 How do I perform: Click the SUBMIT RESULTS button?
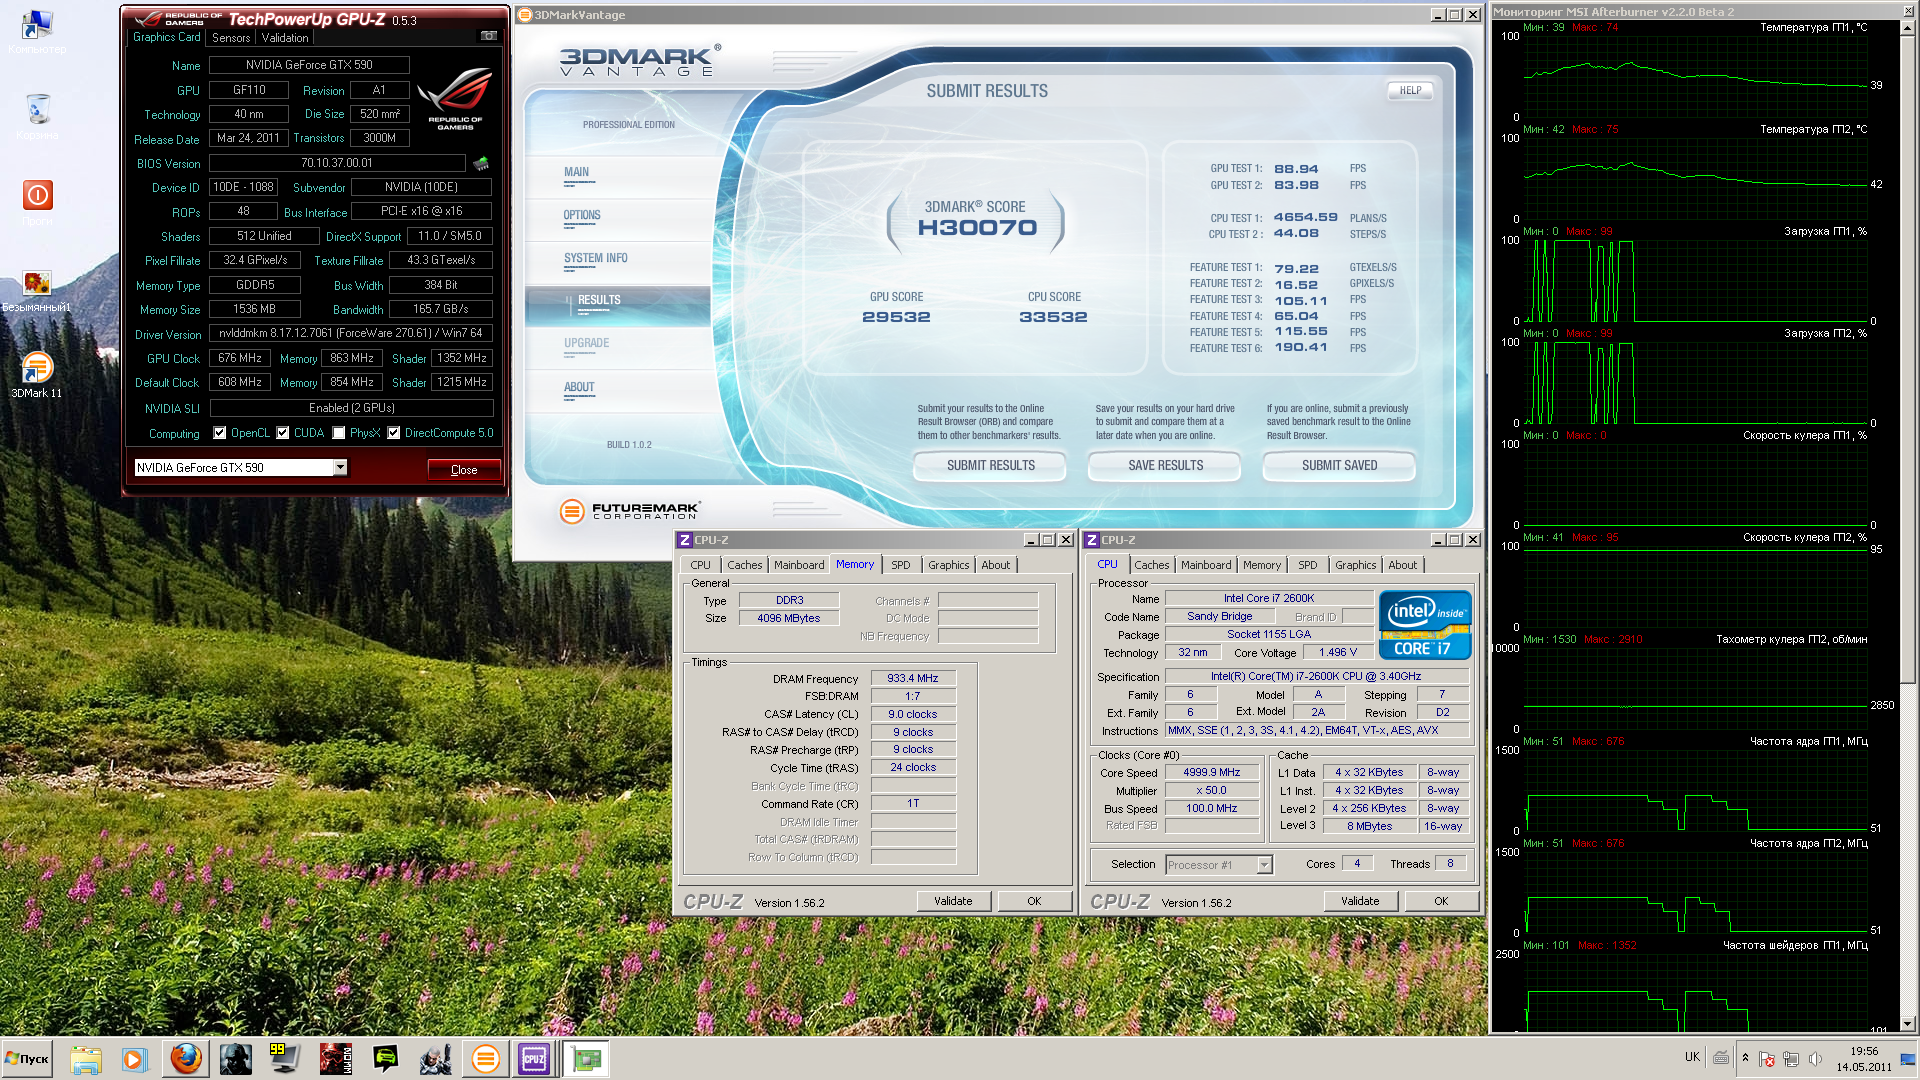[x=990, y=465]
